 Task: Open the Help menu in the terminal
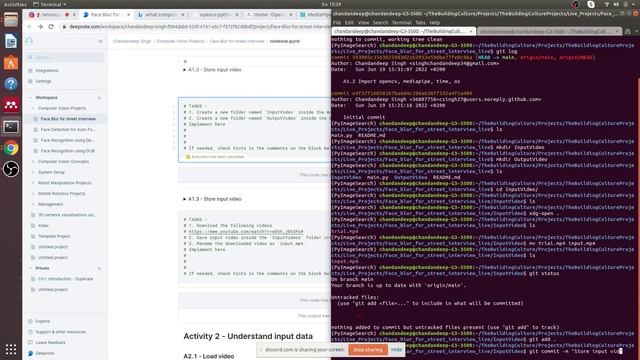(435, 23)
